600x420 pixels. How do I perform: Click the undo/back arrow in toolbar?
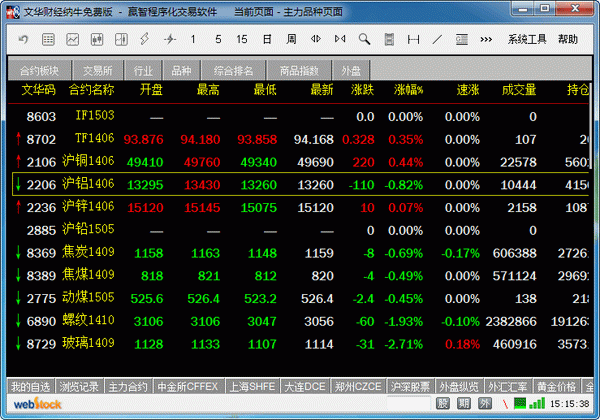tap(24, 39)
